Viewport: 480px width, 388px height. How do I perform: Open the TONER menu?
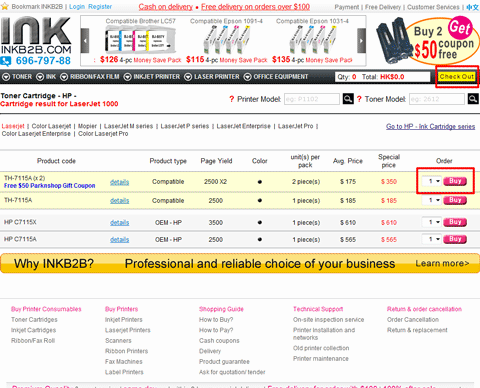17,77
